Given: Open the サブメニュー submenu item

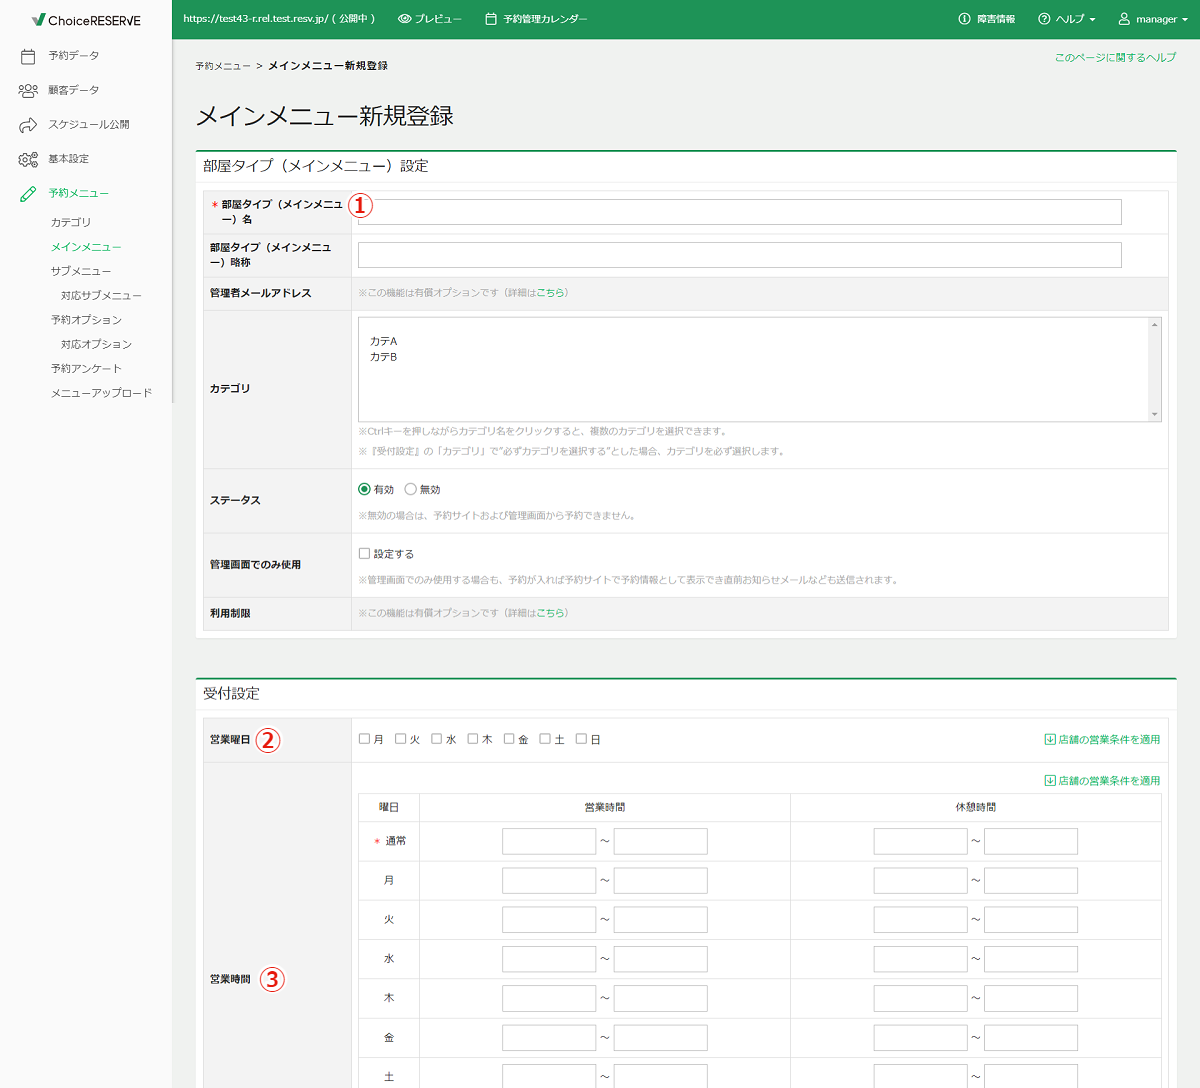Looking at the screenshot, I should [81, 271].
